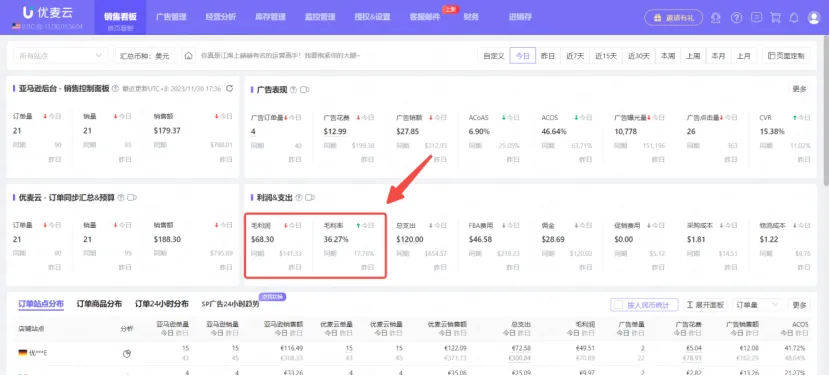Open the 销售看板 menu
830x376 pixels.
120,17
